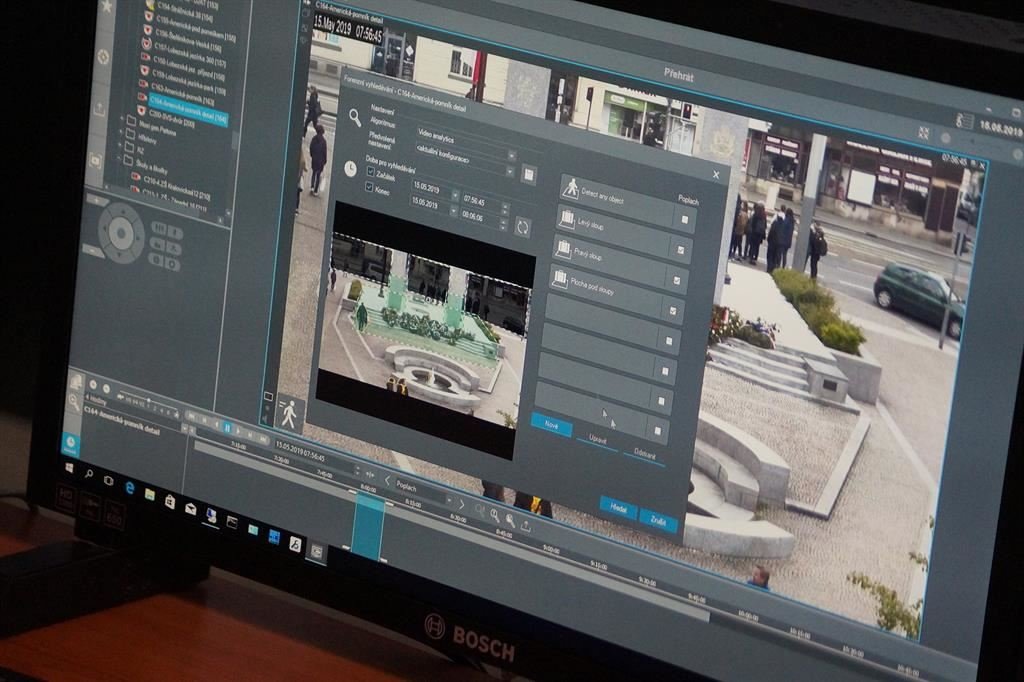Click the clock icon beside Doba pro vyhledávání

tap(351, 169)
